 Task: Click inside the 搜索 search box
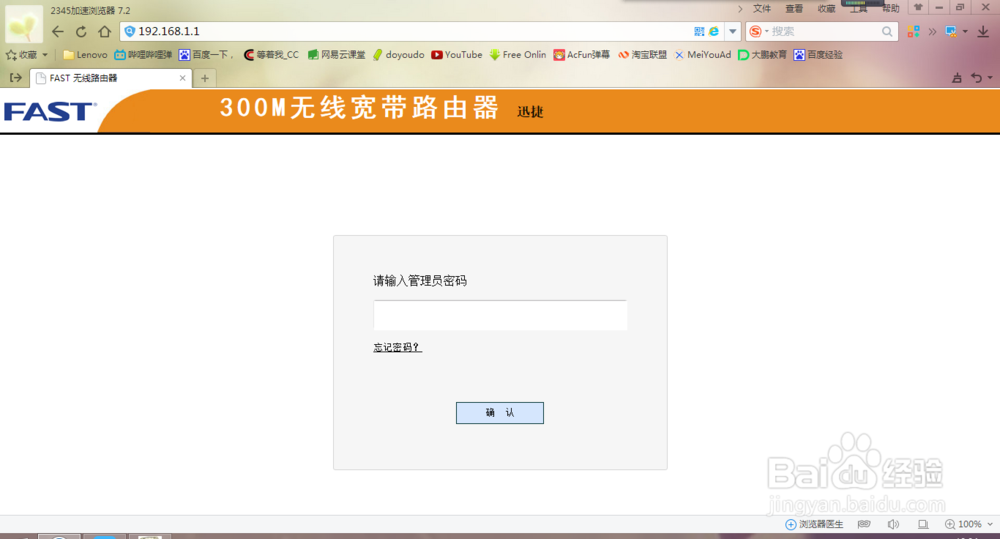(825, 31)
